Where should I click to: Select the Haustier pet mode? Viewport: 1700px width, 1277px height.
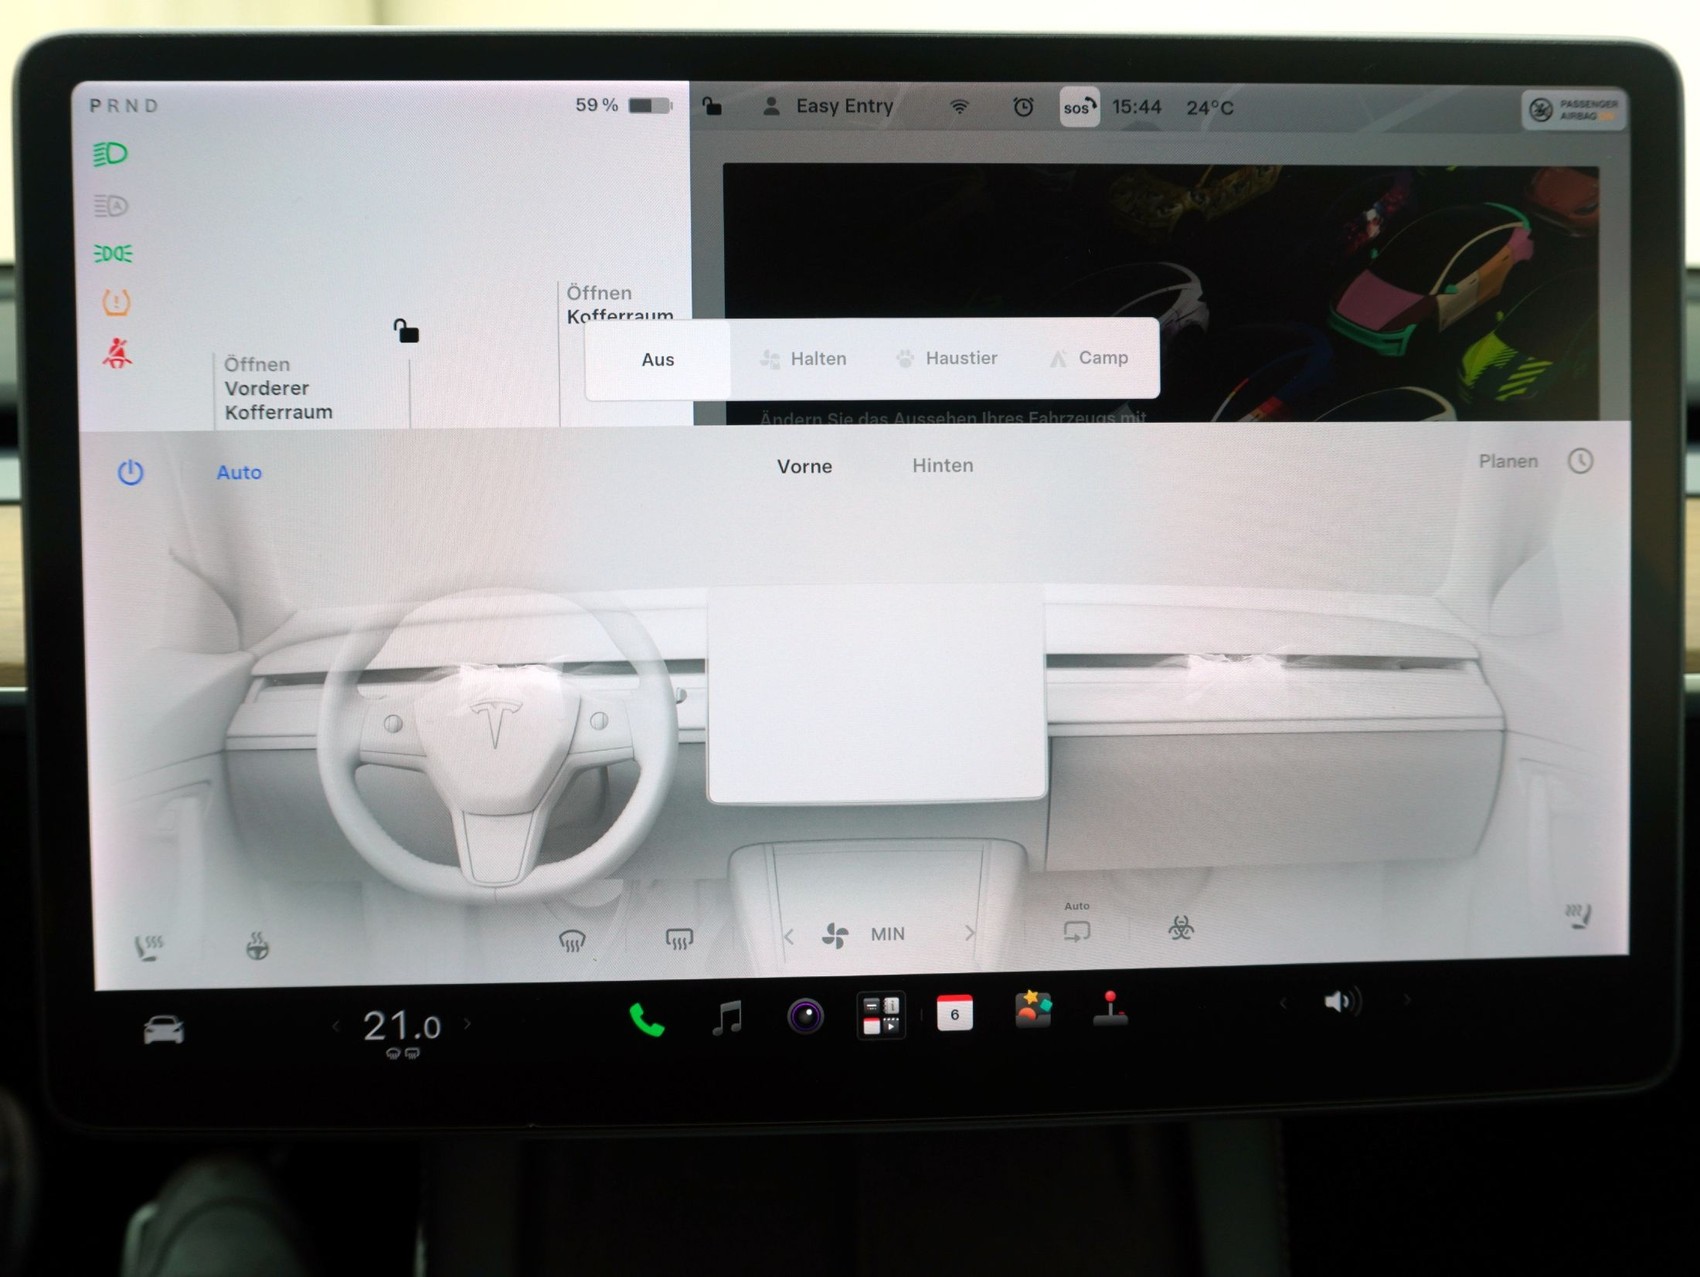(946, 358)
